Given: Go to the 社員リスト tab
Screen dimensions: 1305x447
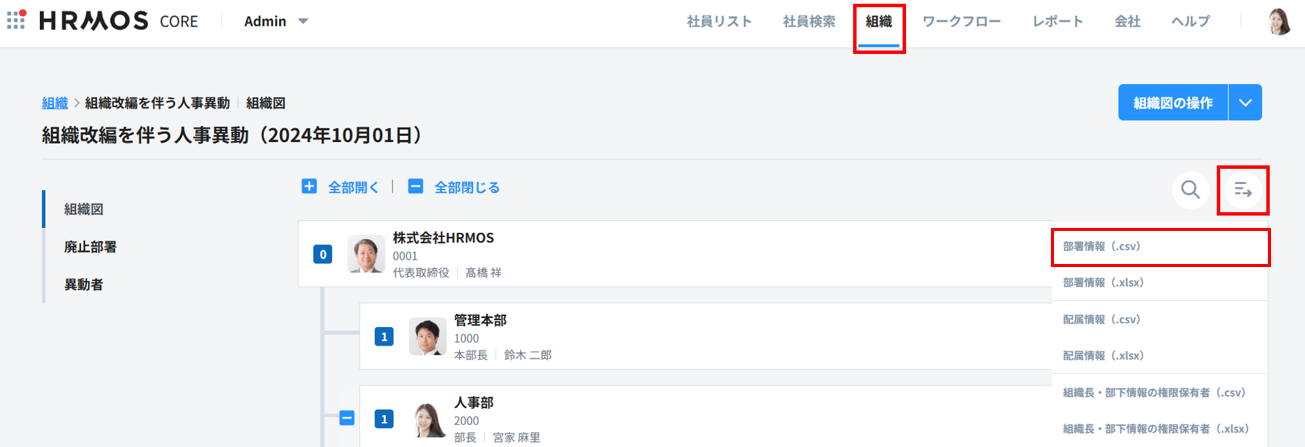Looking at the screenshot, I should (719, 21).
